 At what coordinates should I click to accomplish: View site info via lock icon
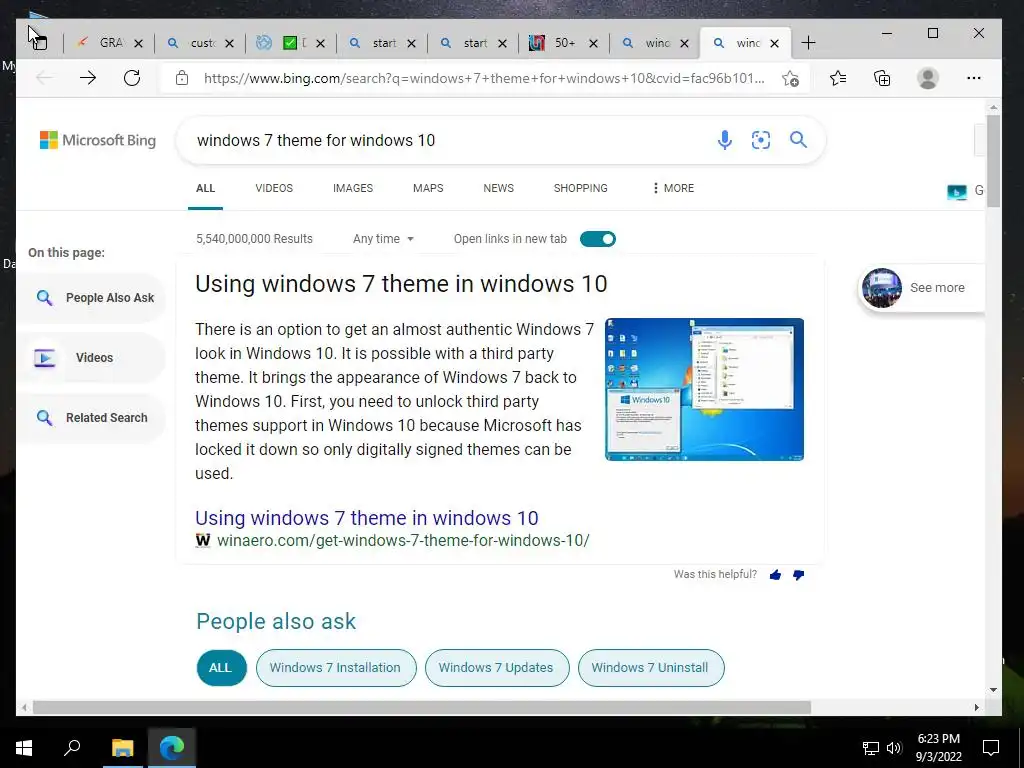click(182, 78)
